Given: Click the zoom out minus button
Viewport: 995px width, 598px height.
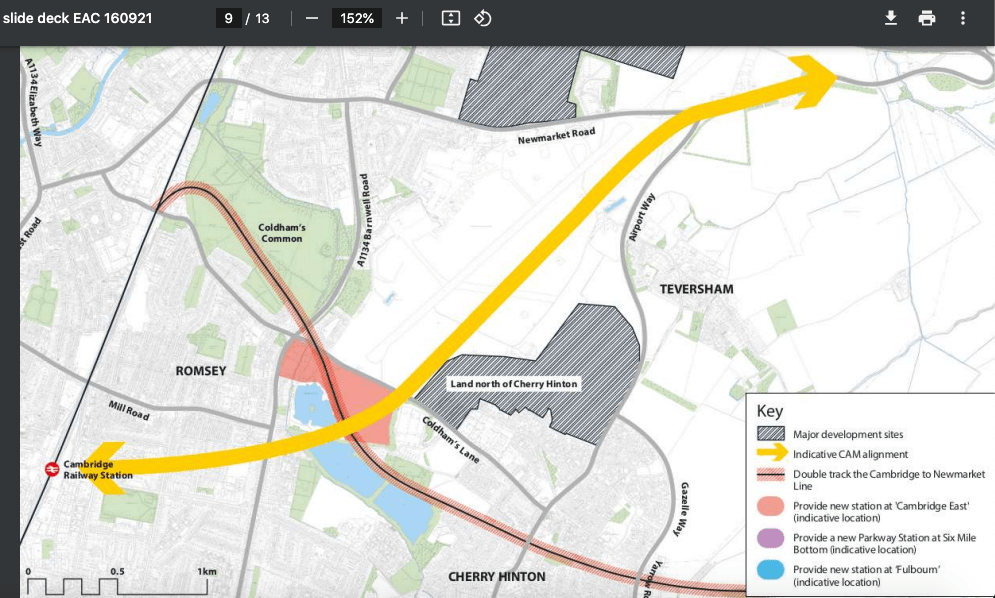Looking at the screenshot, I should pos(312,18).
